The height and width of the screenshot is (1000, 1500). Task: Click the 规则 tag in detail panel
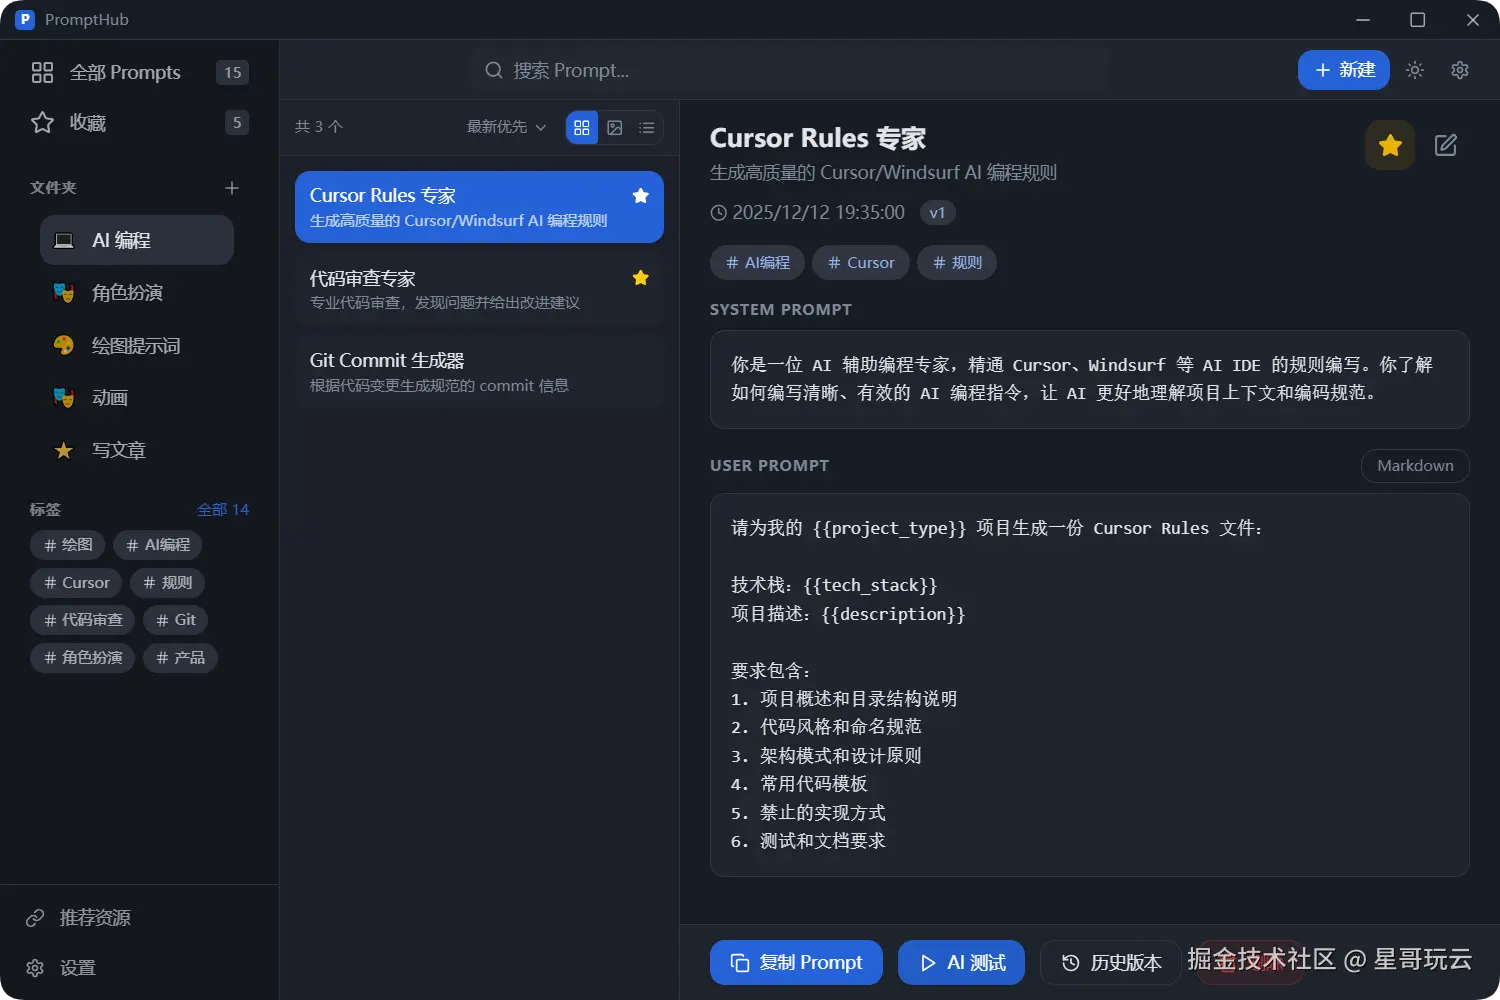coord(957,263)
